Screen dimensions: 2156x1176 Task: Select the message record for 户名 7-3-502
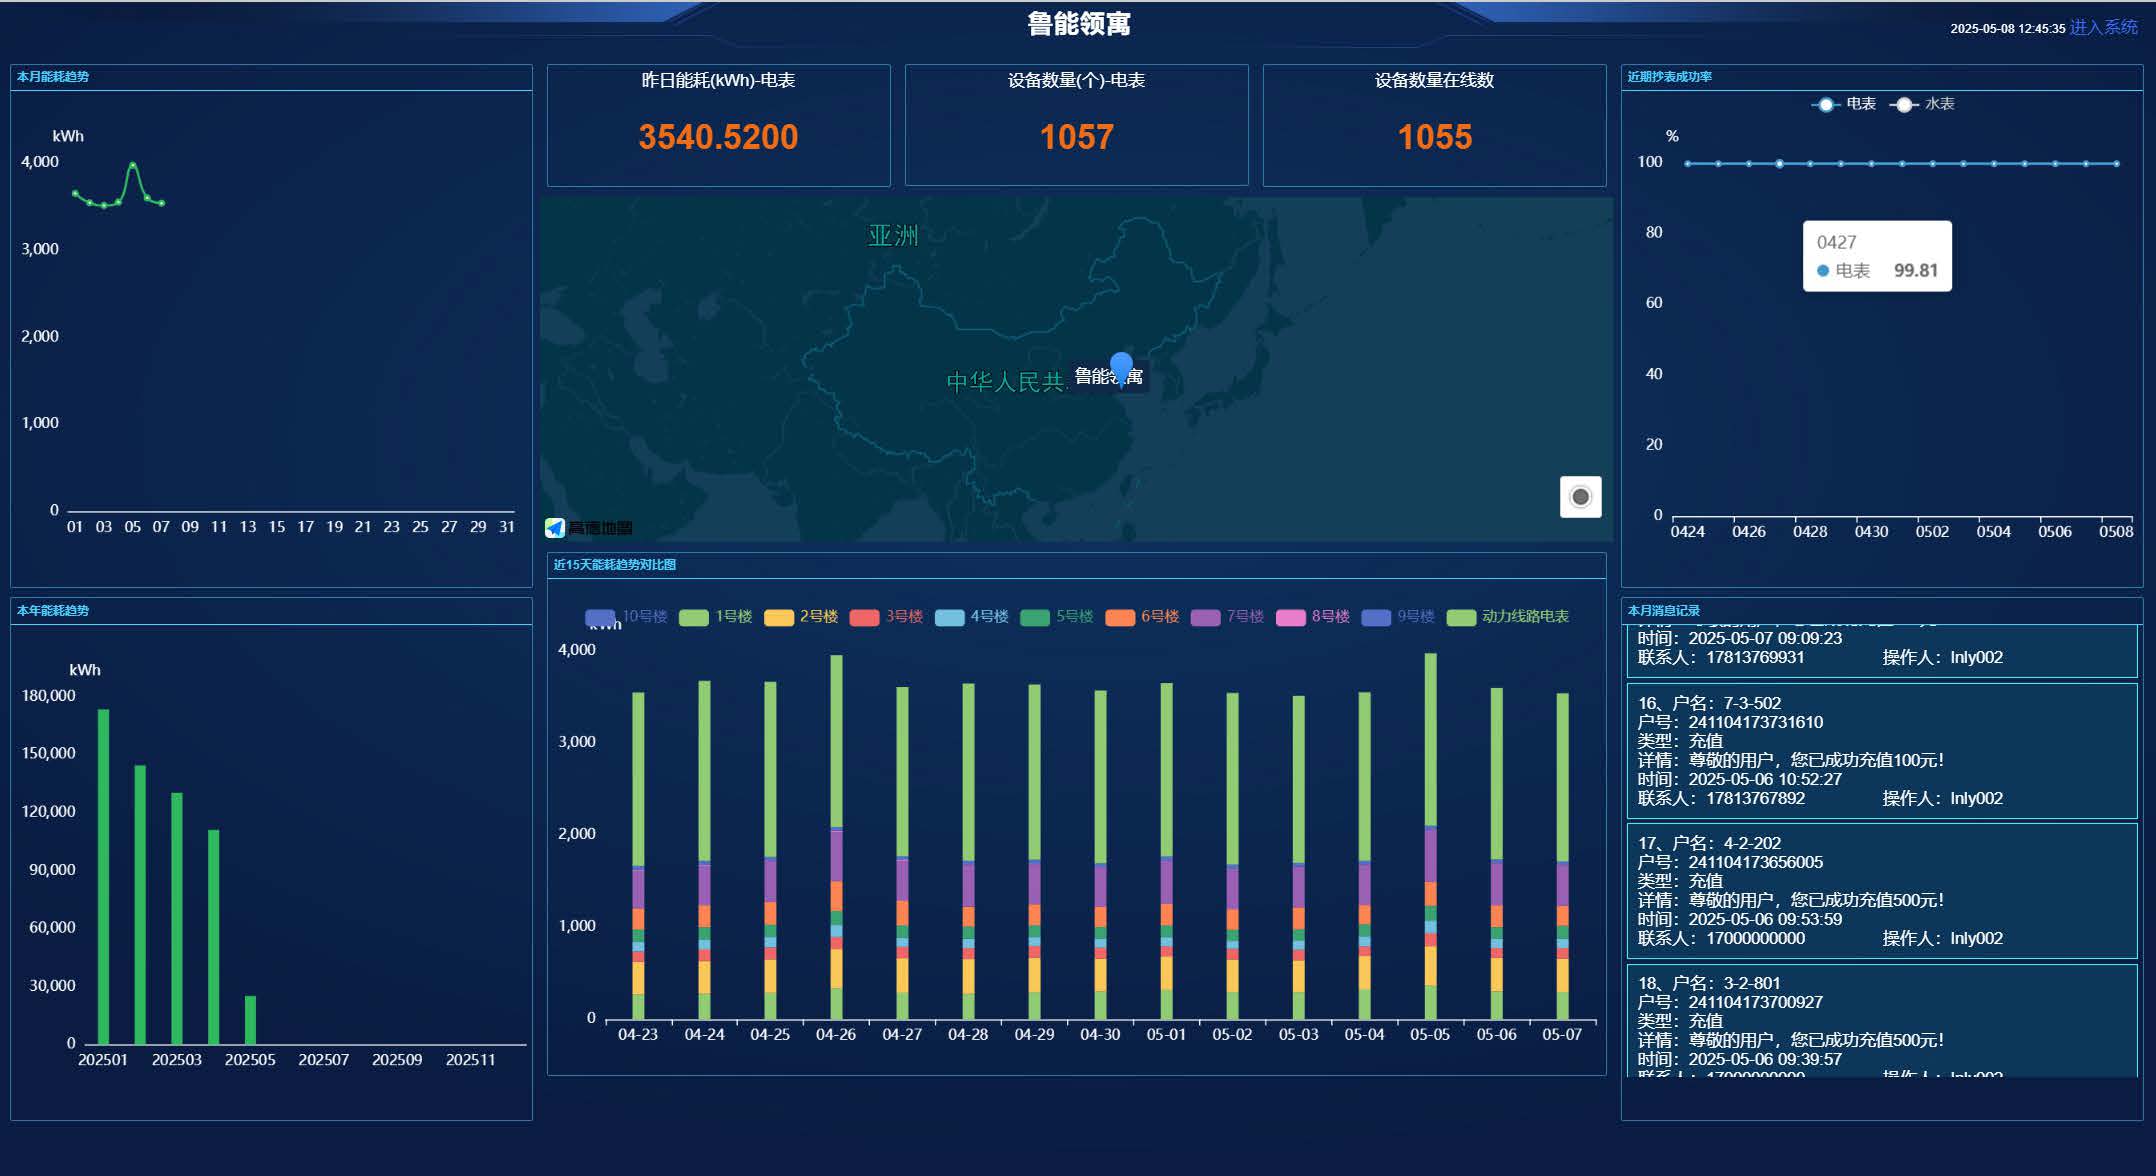pyautogui.click(x=1881, y=750)
